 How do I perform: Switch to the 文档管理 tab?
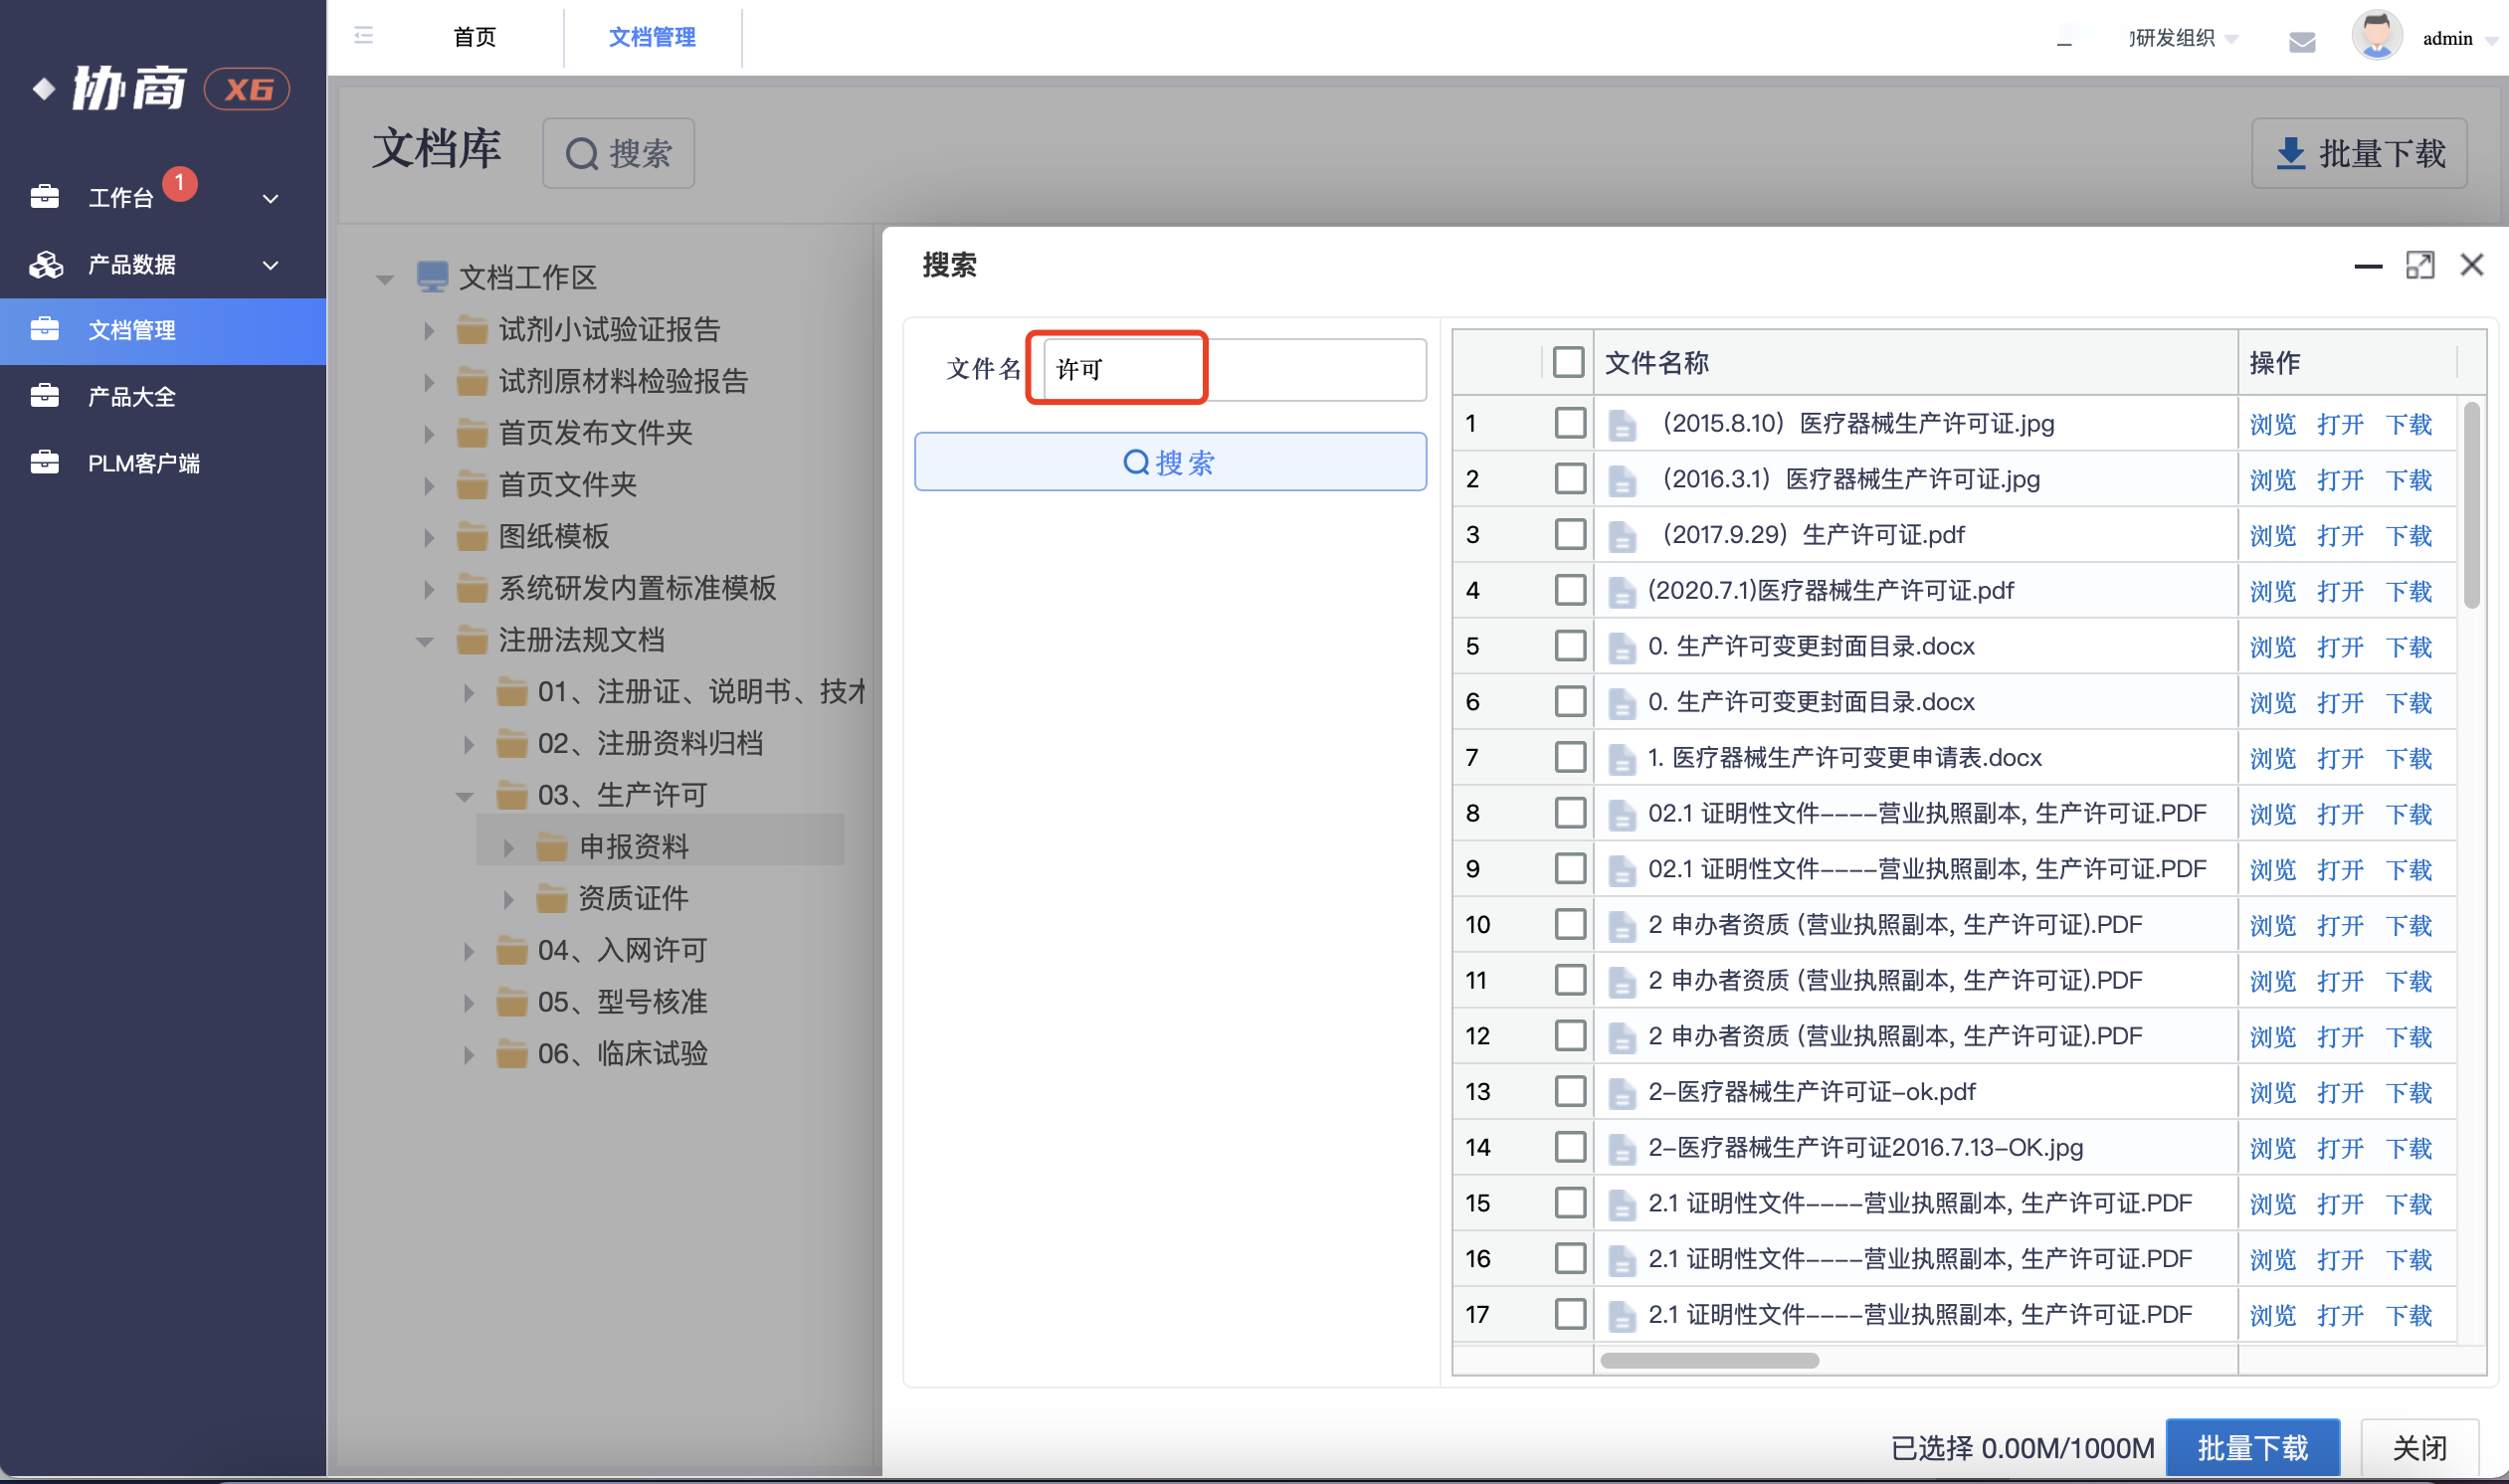coord(652,37)
